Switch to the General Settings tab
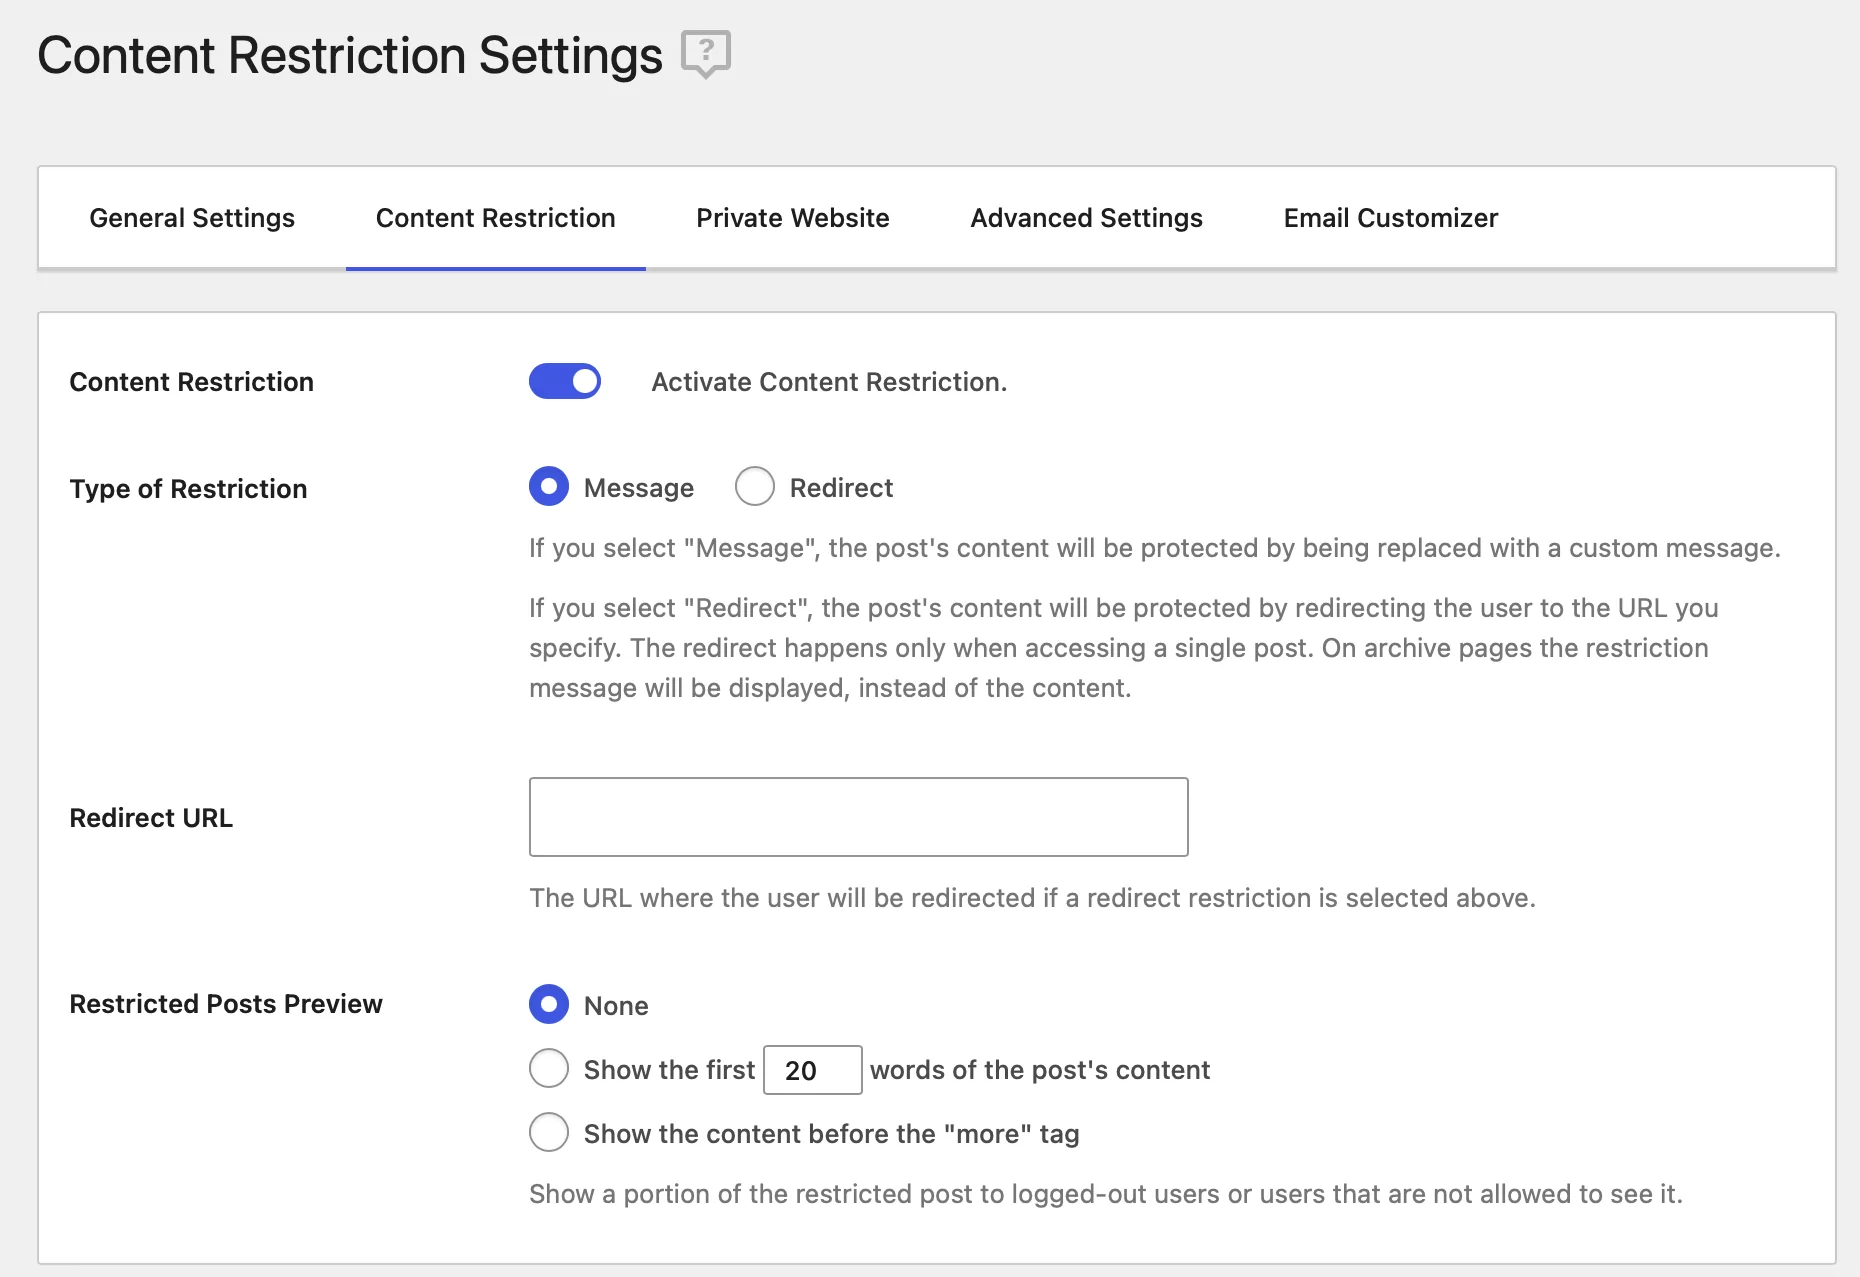Screen dimensions: 1860x1277 click(x=192, y=218)
